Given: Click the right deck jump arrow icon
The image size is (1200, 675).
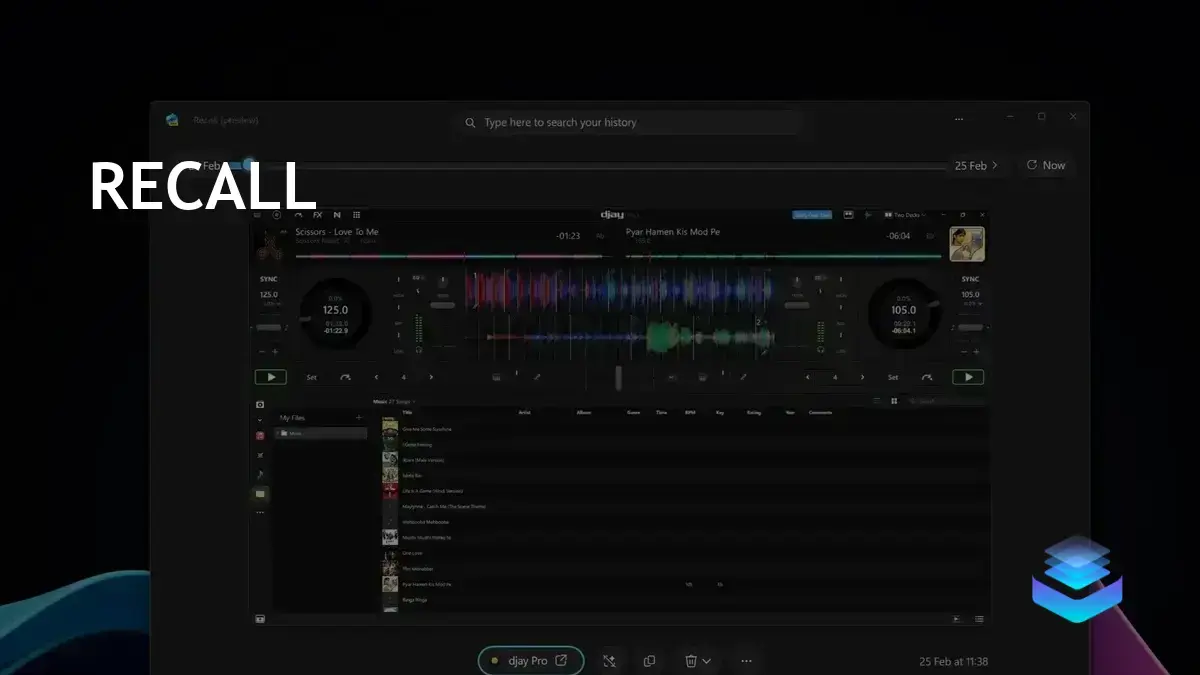Looking at the screenshot, I should [927, 377].
